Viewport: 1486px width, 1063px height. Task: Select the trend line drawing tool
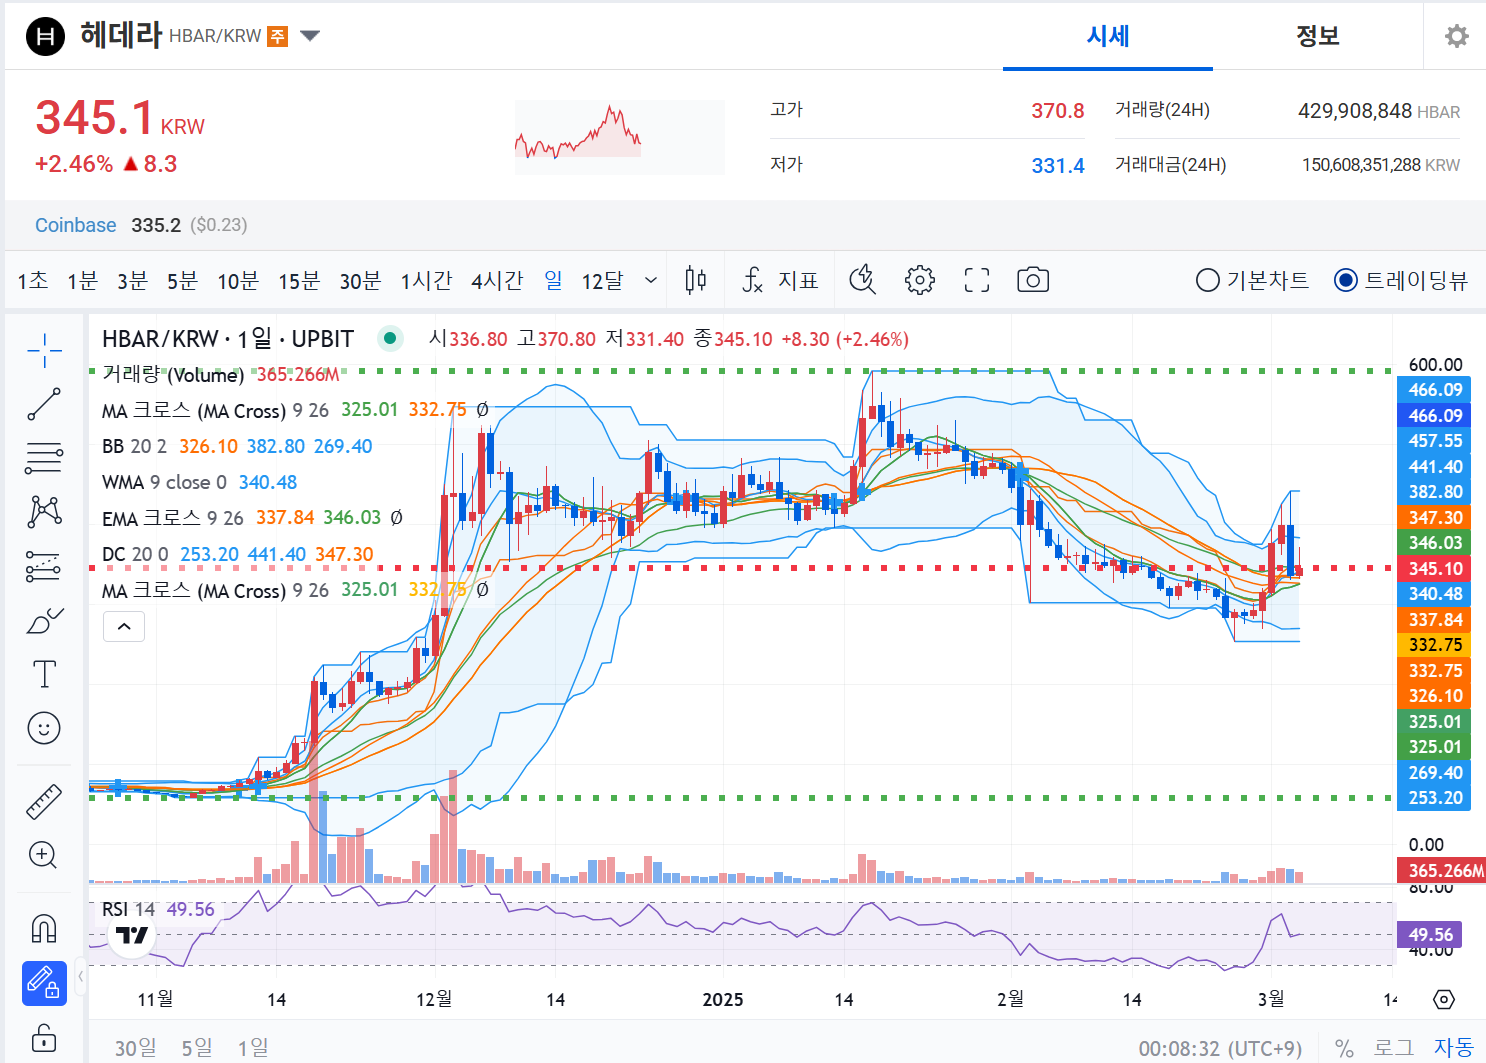pos(44,404)
